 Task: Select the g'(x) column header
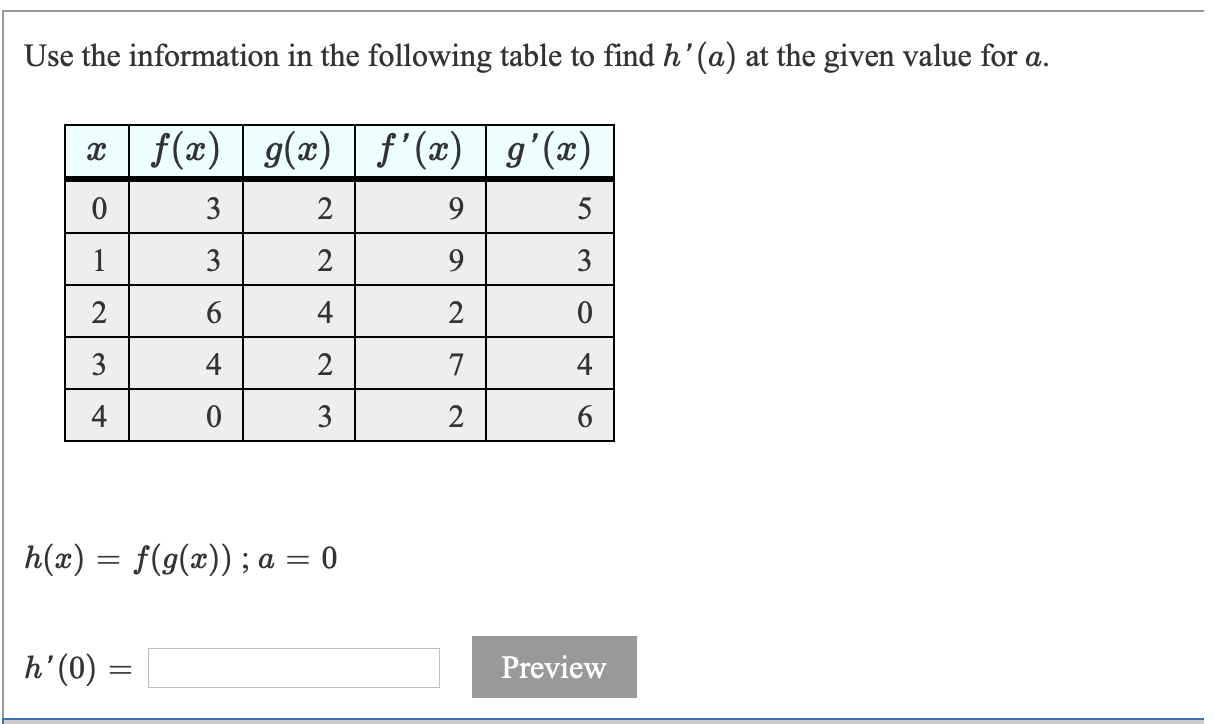(549, 150)
